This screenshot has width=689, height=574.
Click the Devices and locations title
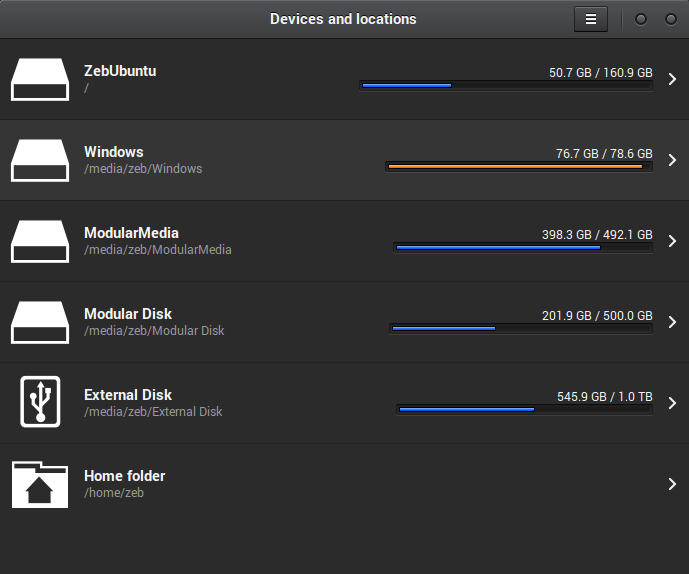(343, 19)
